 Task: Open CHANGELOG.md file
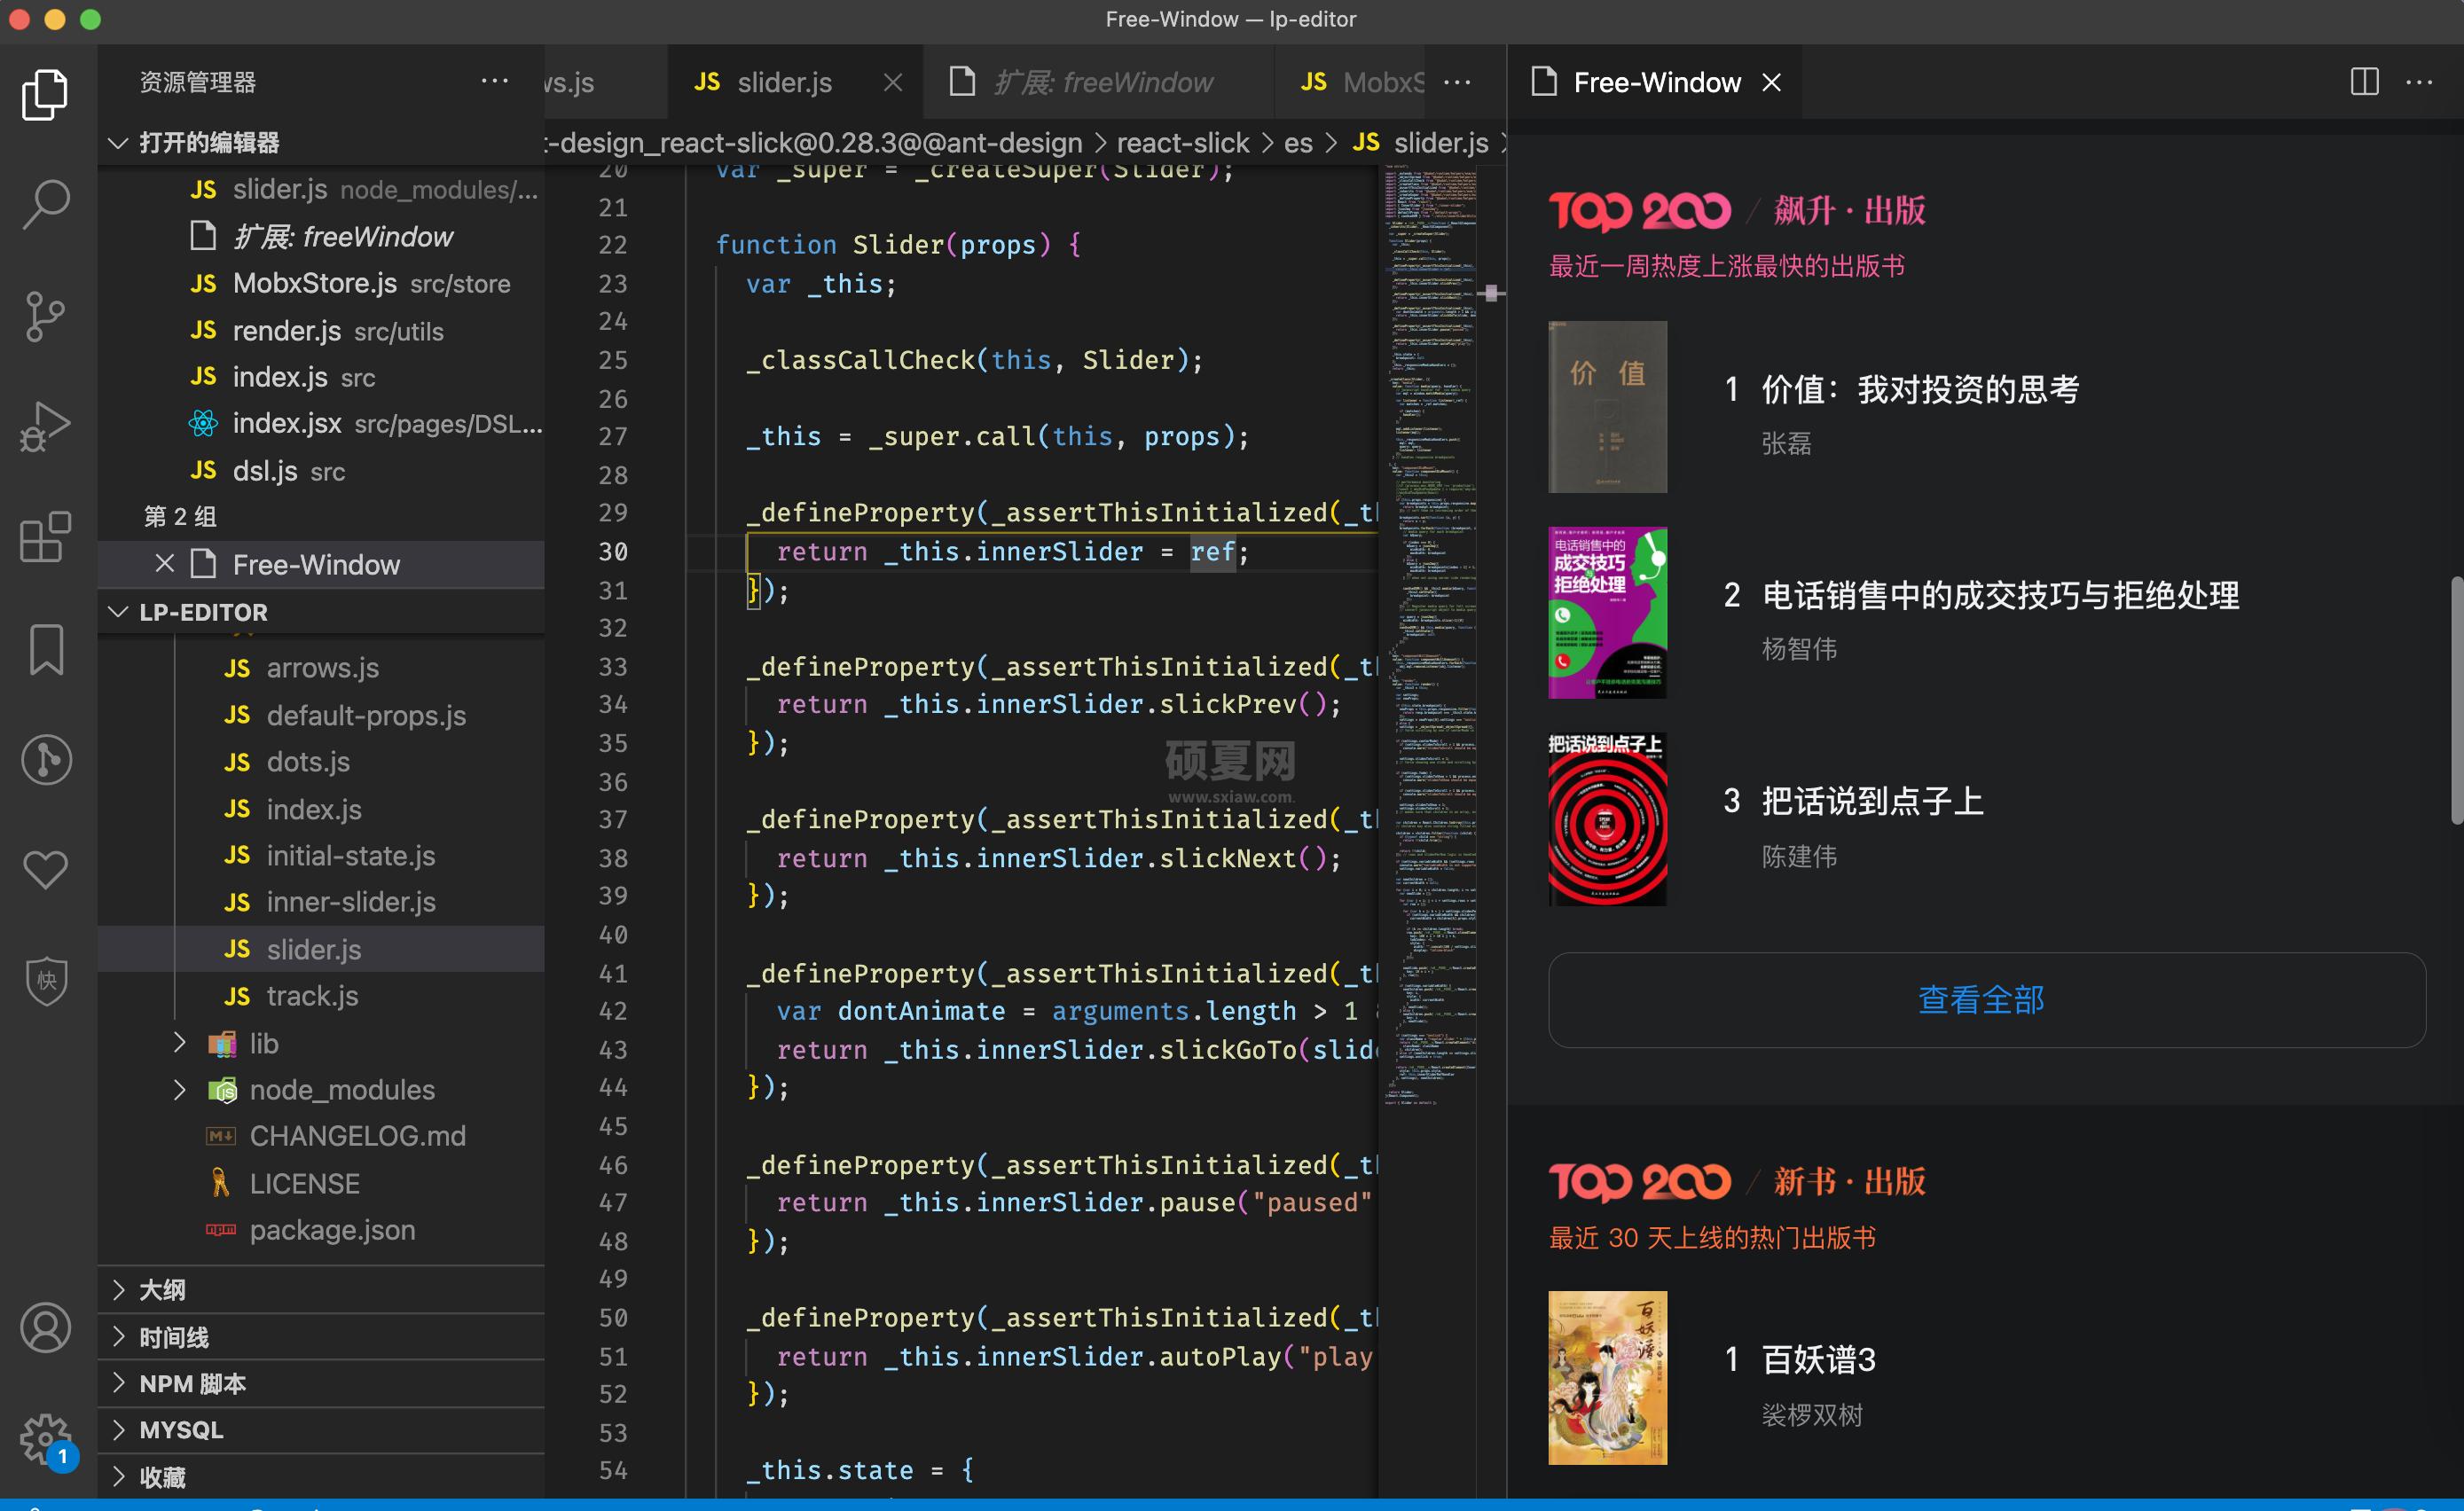(x=320, y=1136)
